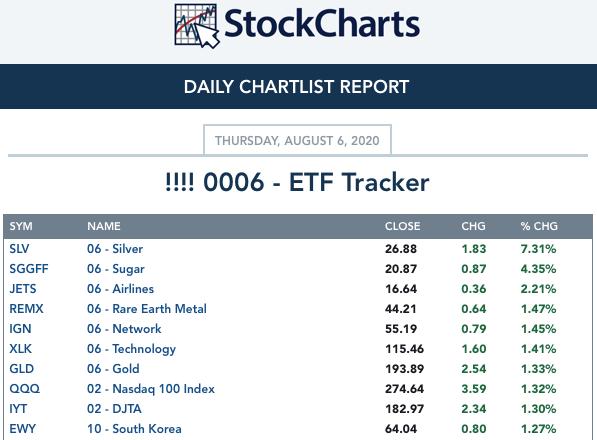
Task: Click the XLK ticker symbol
Action: point(21,349)
